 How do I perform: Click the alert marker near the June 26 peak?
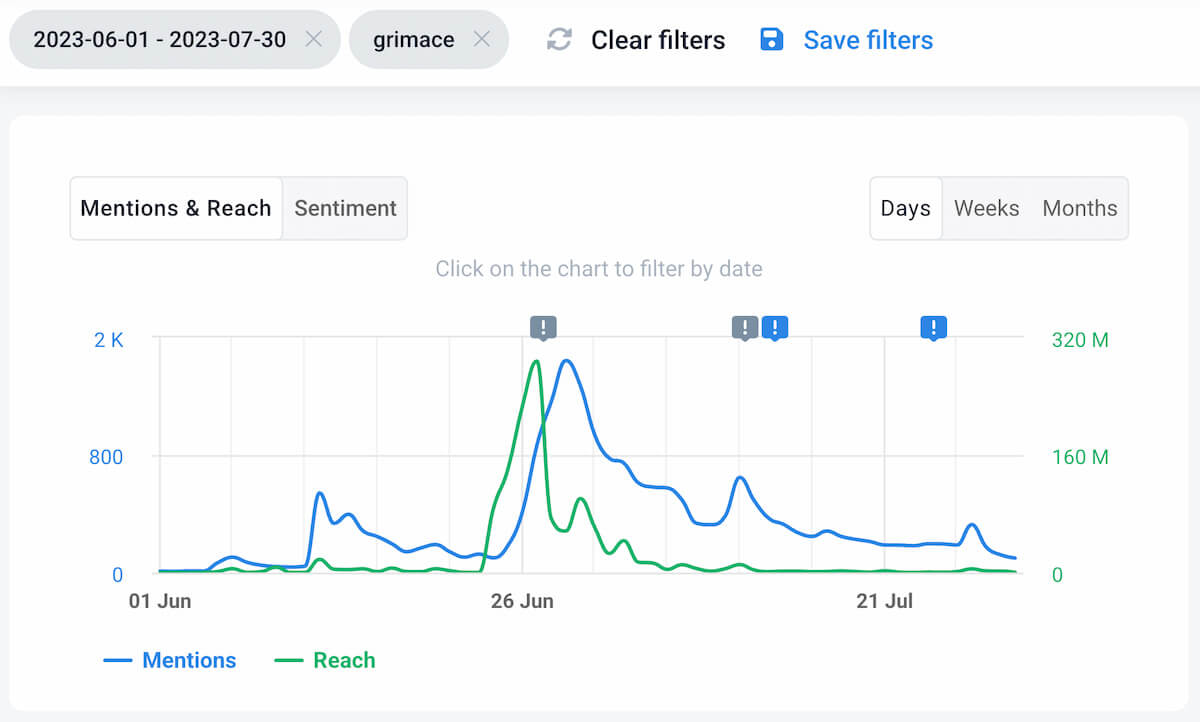point(543,327)
